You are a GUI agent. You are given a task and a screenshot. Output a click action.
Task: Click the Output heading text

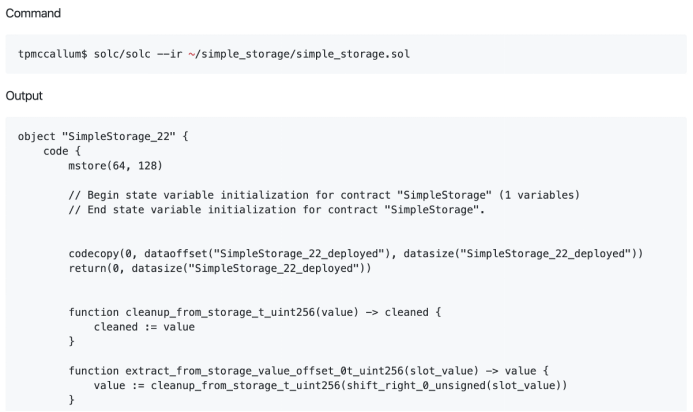tap(24, 96)
